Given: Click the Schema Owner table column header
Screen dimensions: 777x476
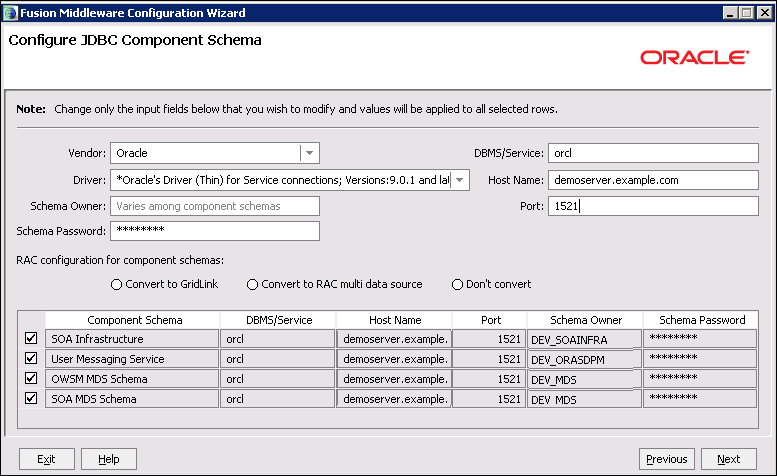Looking at the screenshot, I should (585, 320).
